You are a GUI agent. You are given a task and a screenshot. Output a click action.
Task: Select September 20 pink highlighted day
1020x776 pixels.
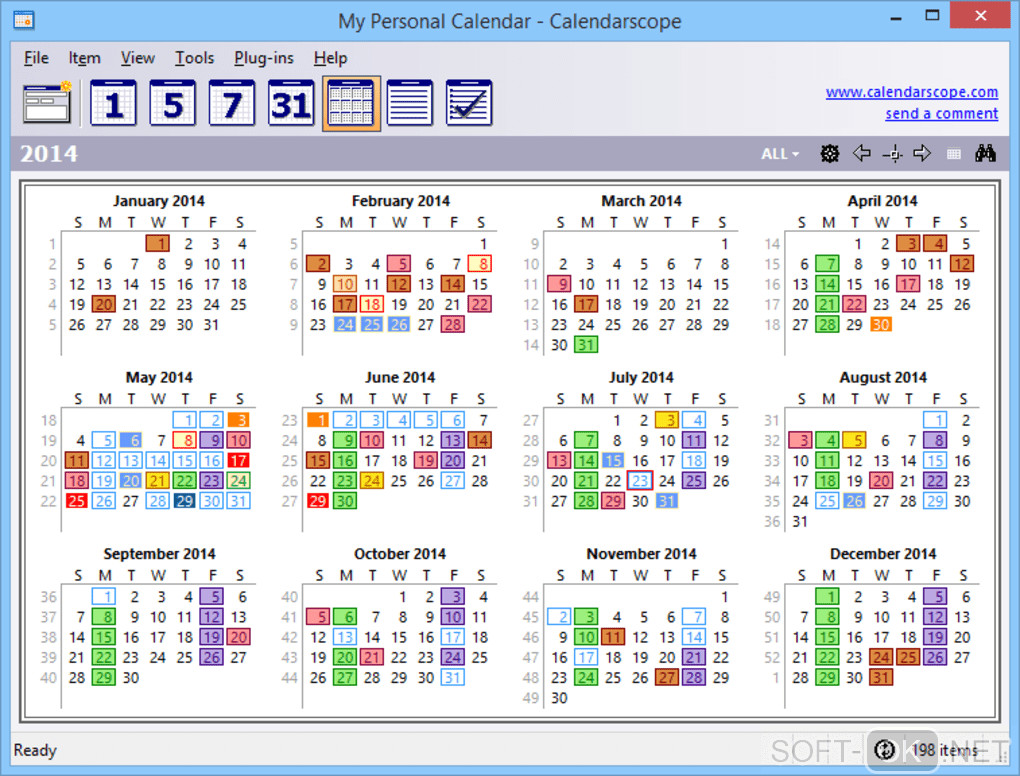pyautogui.click(x=239, y=637)
